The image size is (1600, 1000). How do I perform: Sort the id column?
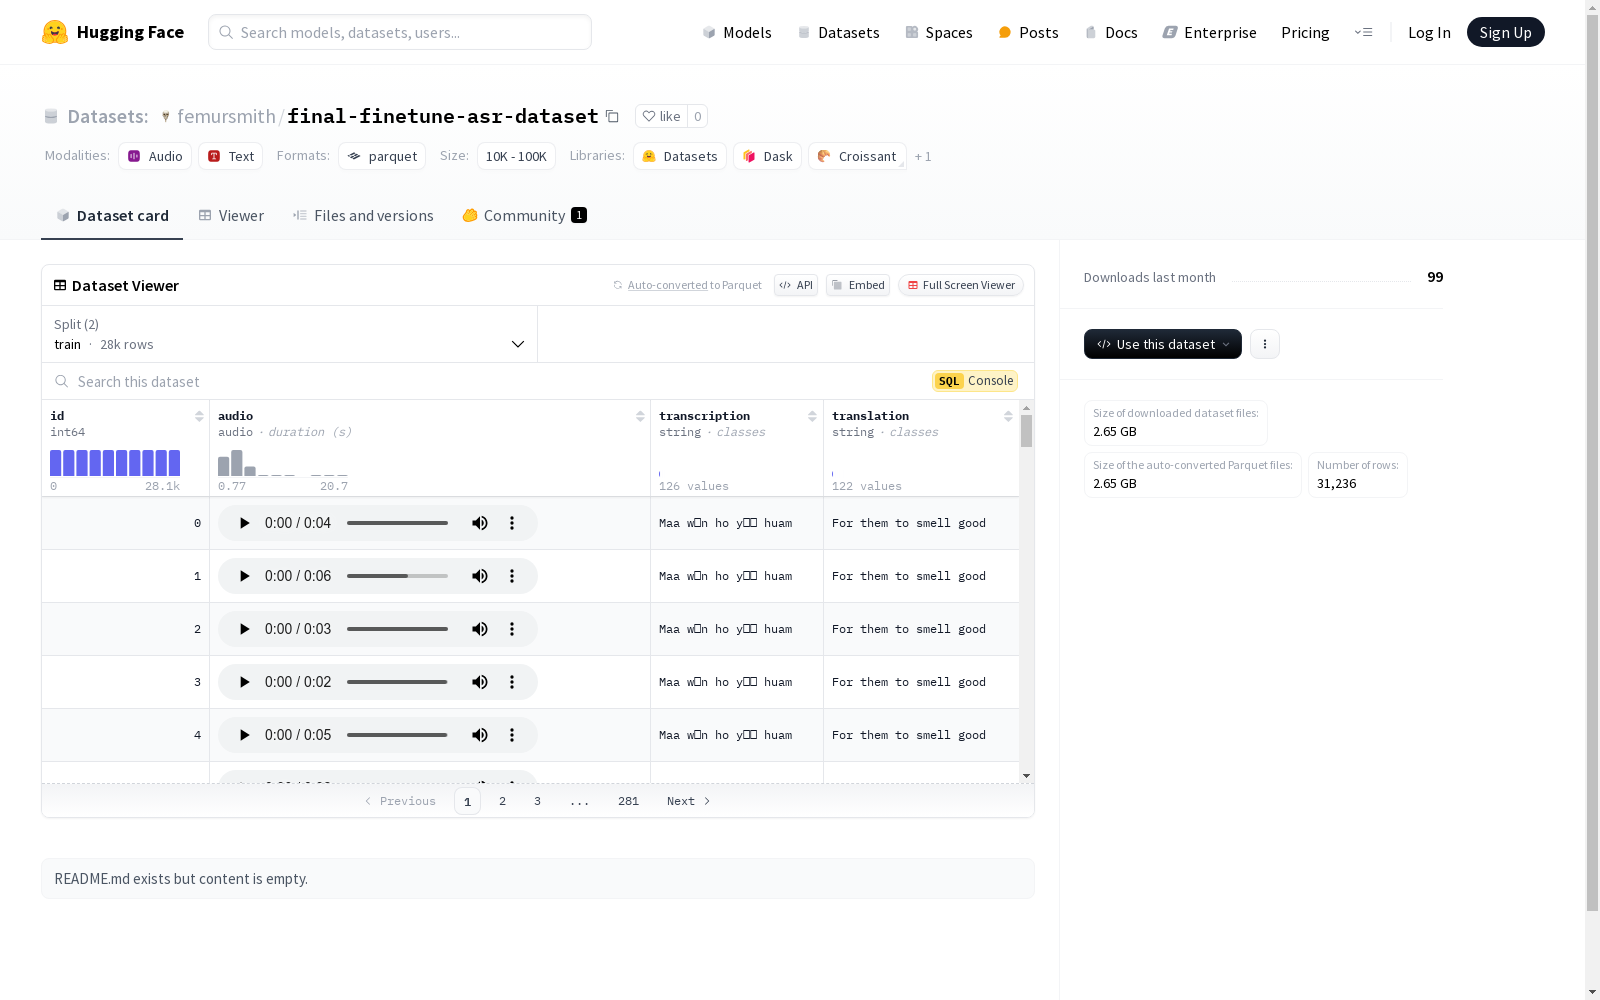[199, 416]
